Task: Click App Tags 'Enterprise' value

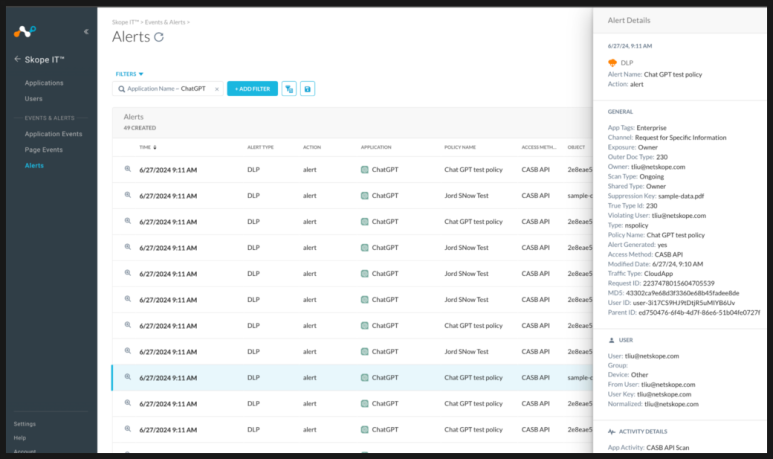Action: [651, 128]
